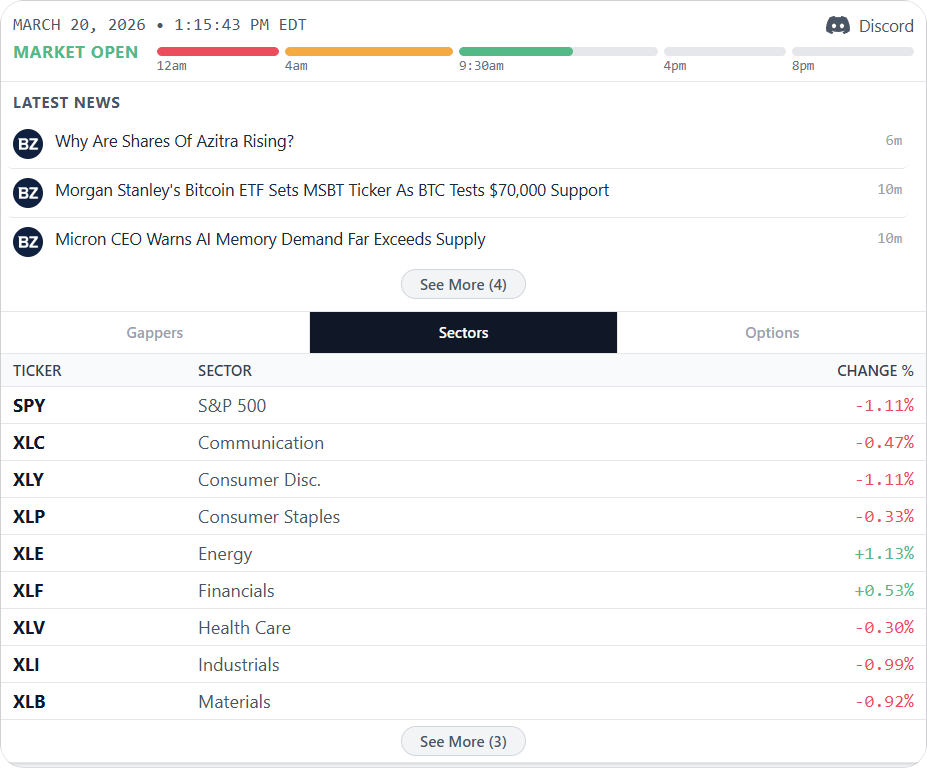Viewport: 927px width, 768px height.
Task: Click the Communication sector name
Action: coord(261,443)
